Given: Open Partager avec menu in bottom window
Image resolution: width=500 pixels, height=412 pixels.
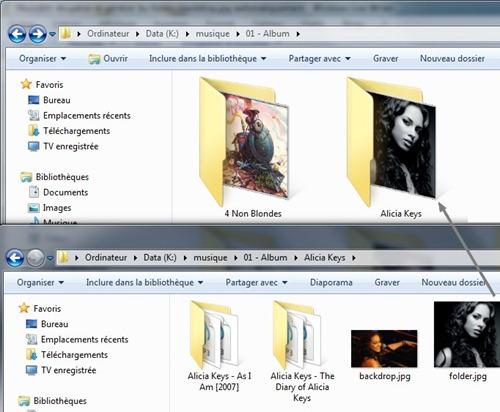Looking at the screenshot, I should point(256,283).
